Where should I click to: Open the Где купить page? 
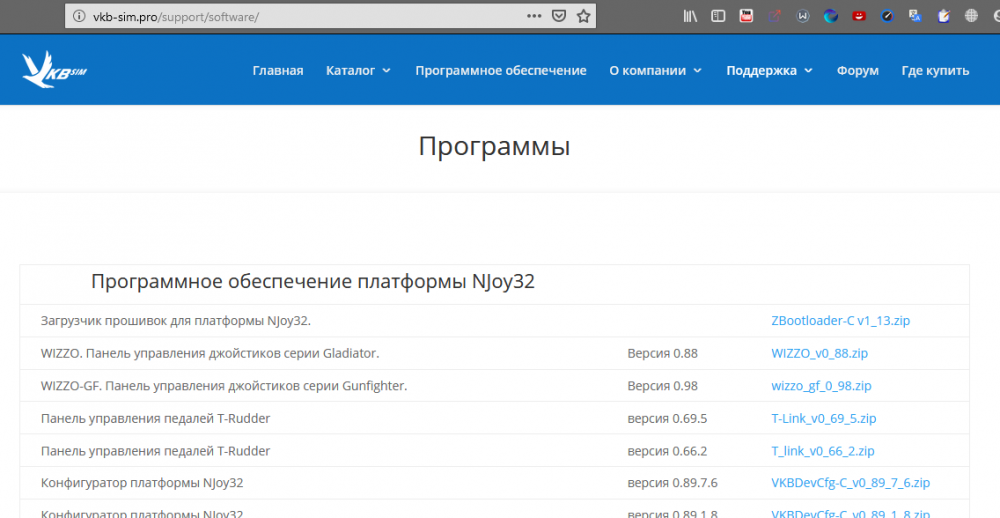click(935, 71)
